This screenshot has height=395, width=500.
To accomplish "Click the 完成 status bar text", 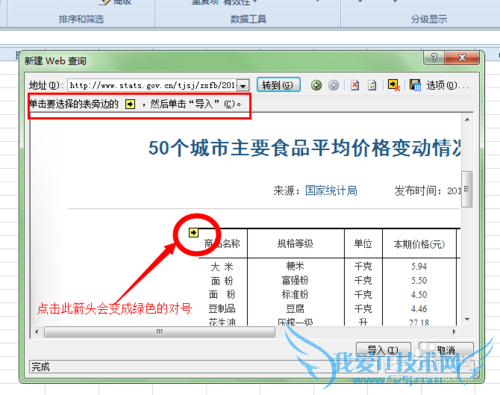I will click(41, 367).
